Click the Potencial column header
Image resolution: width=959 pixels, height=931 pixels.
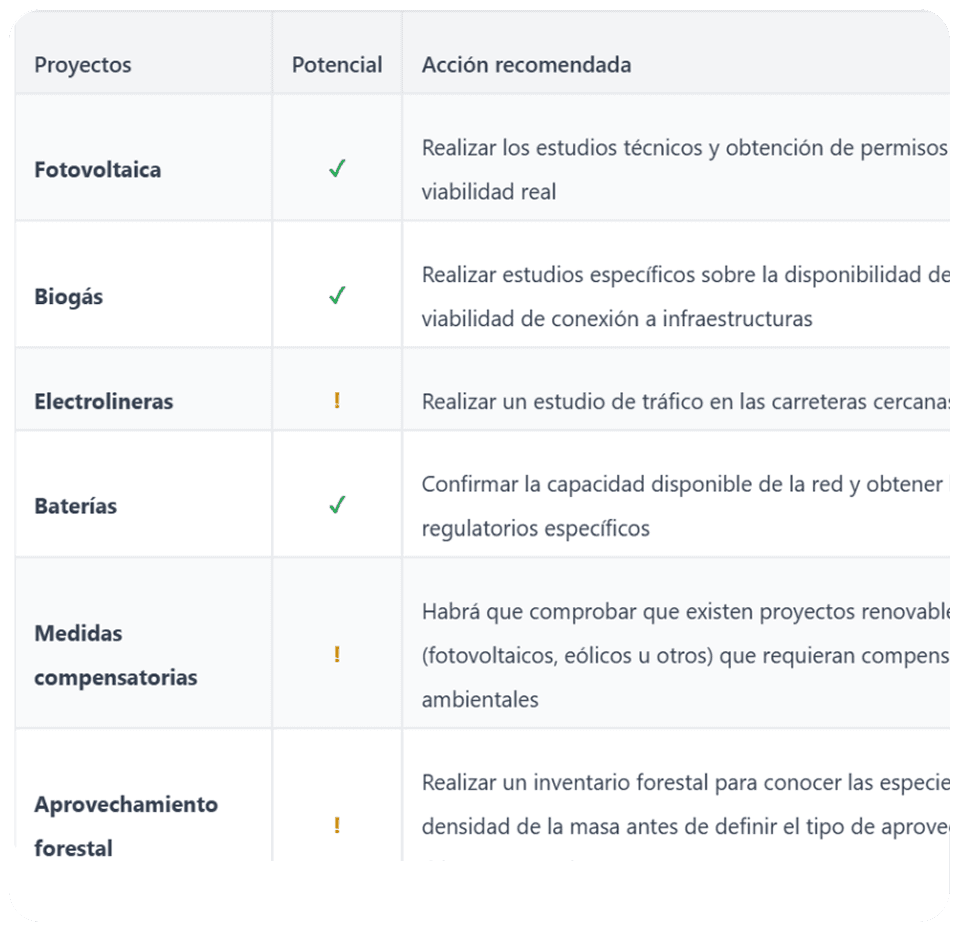tap(337, 65)
